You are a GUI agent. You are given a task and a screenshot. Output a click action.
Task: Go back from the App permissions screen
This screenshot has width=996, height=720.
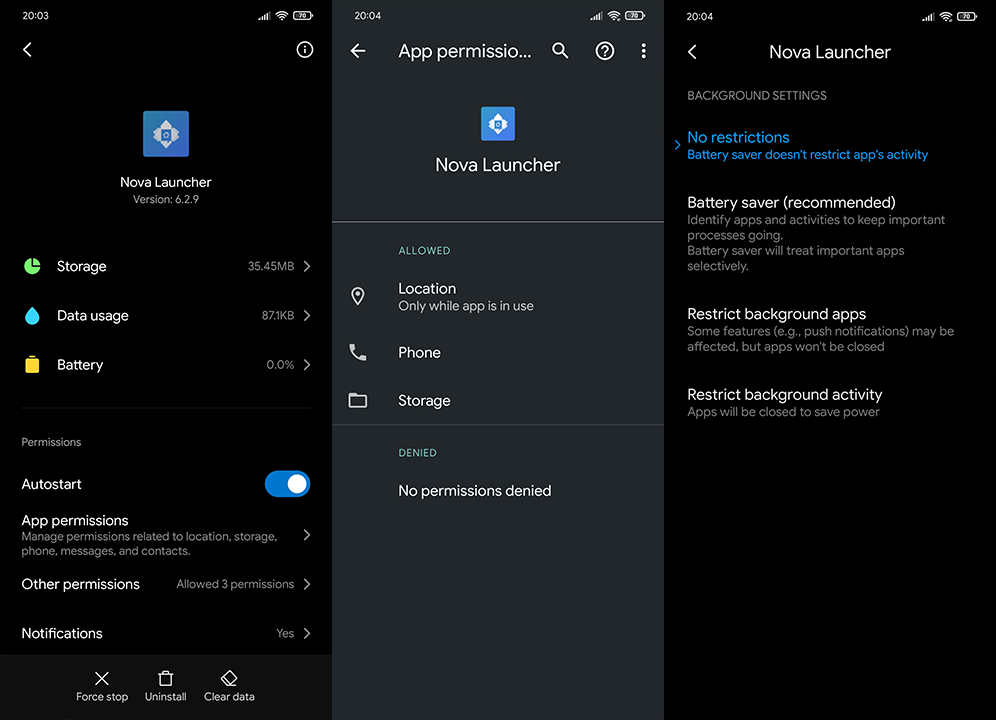click(x=358, y=51)
